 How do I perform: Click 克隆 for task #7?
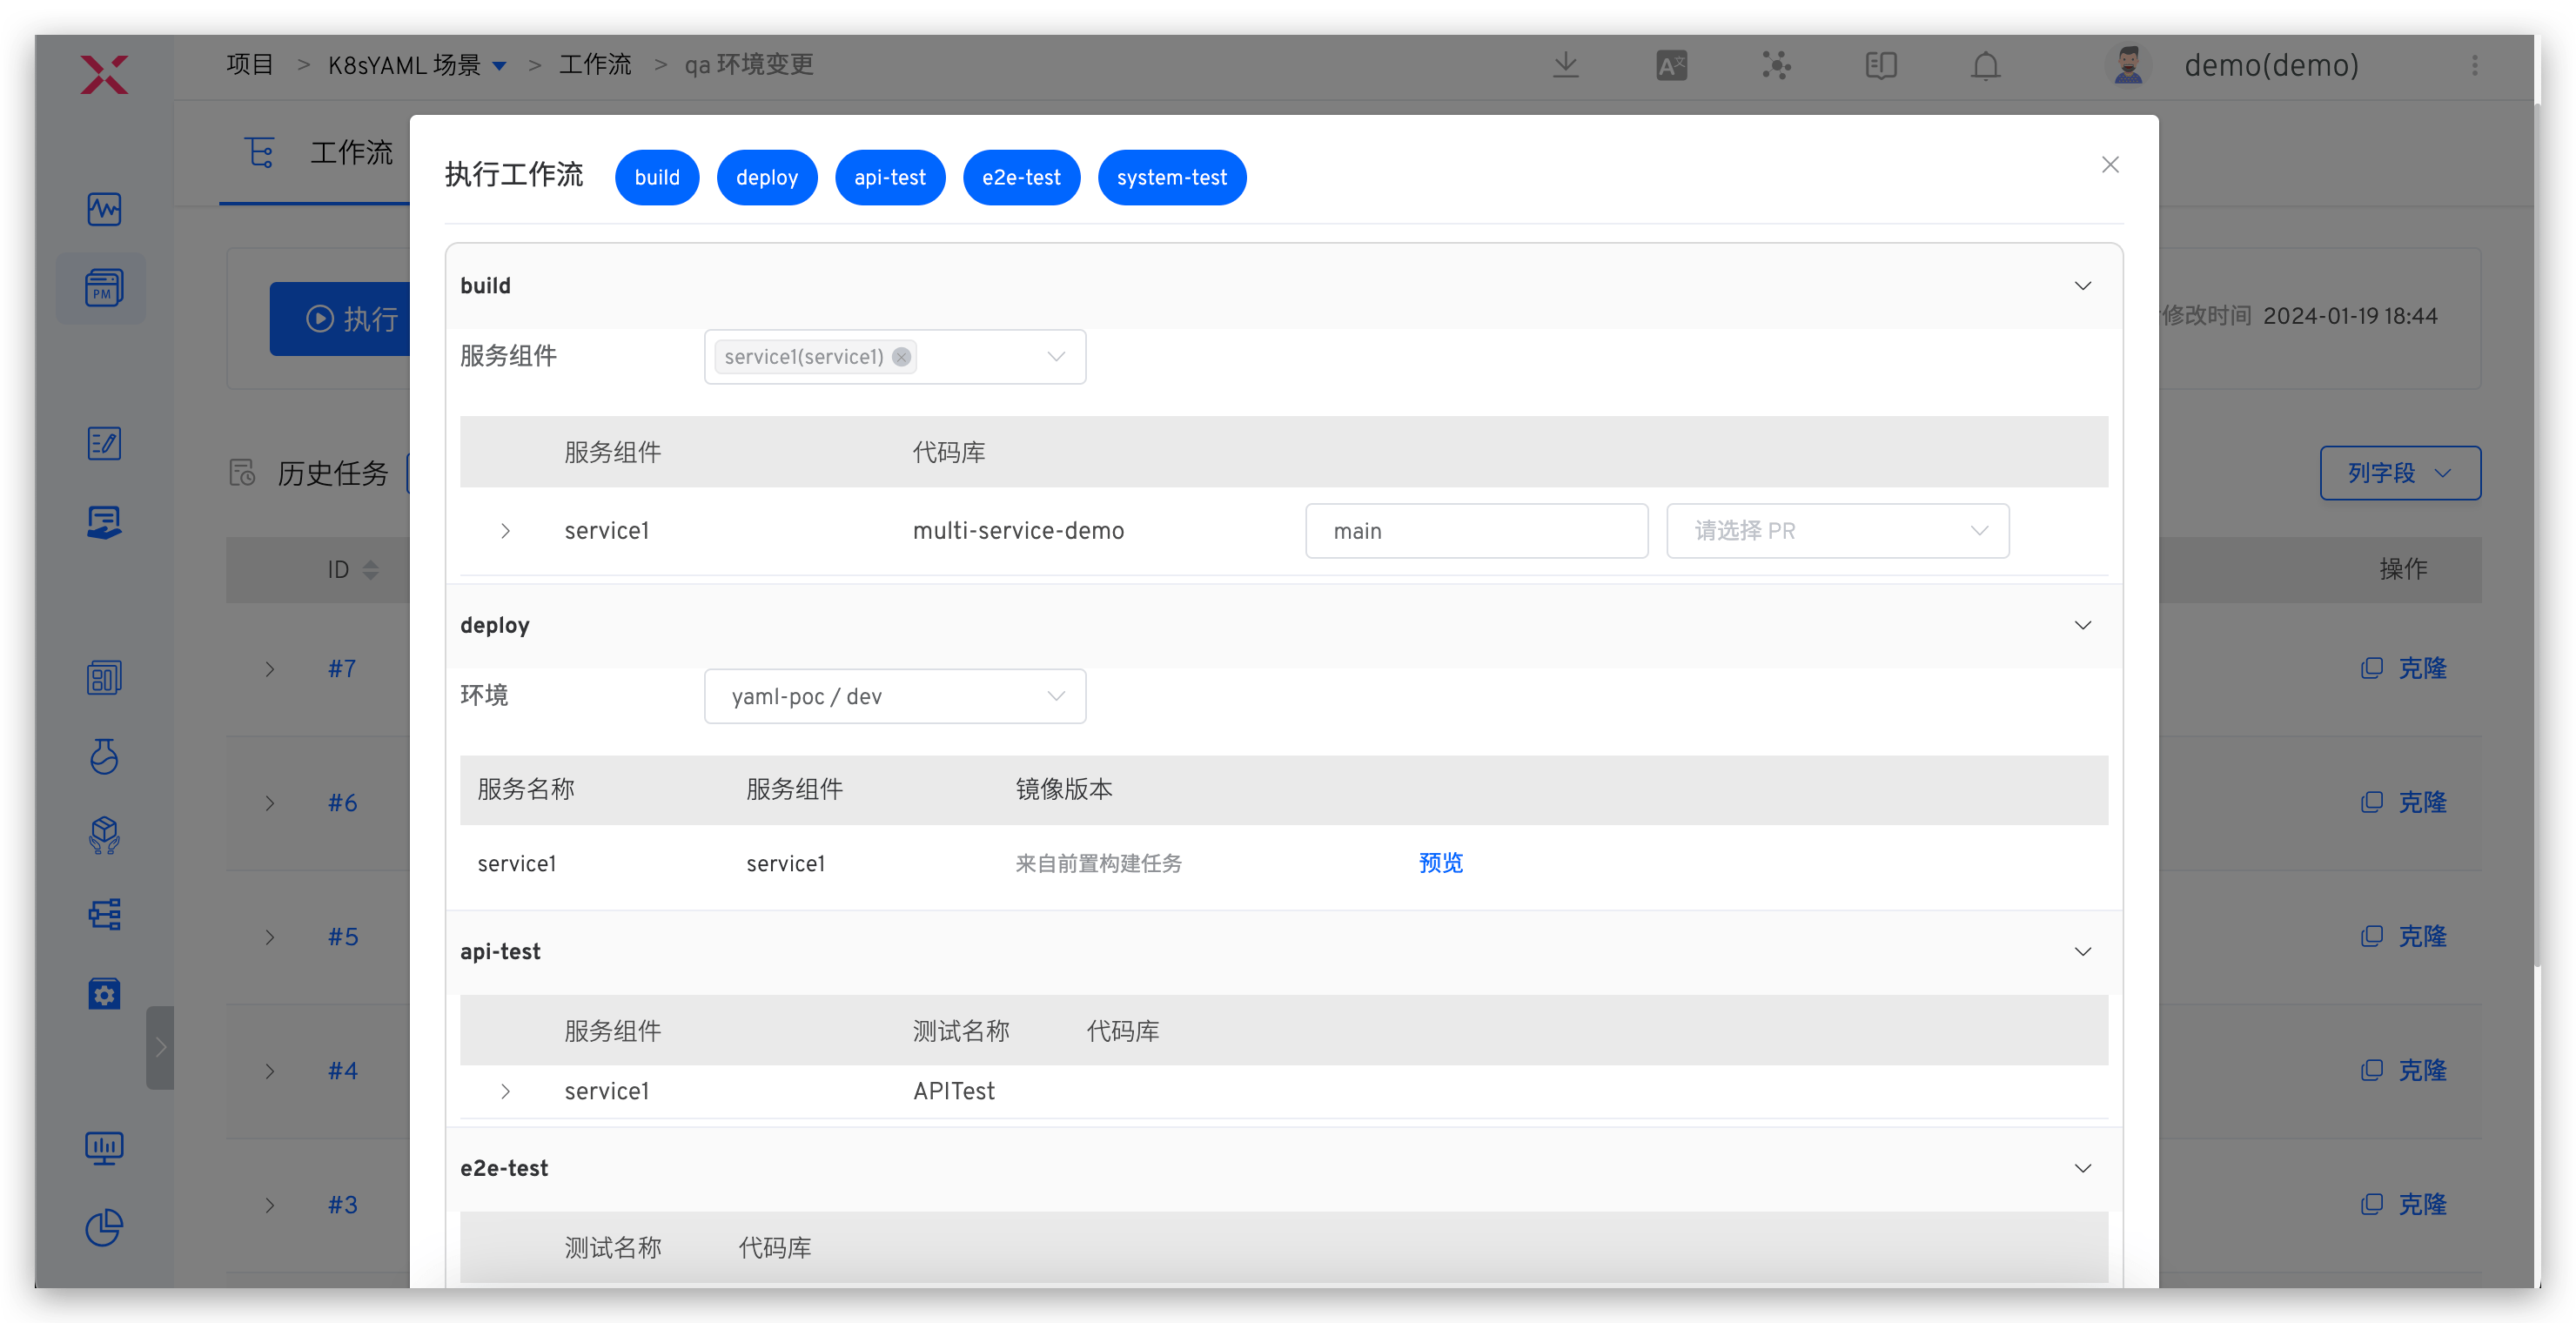click(x=2405, y=668)
